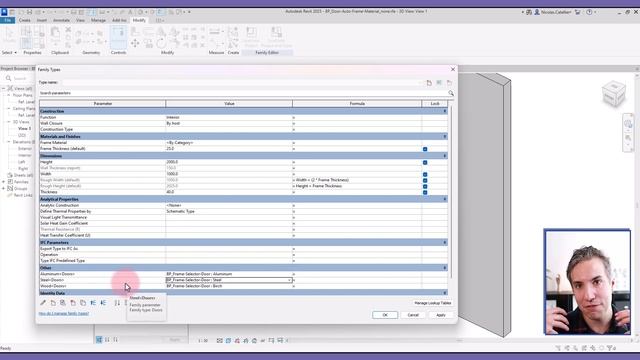The height and width of the screenshot is (360, 640).
Task: Click the Measure tool icon in ribbon
Action: (214, 32)
